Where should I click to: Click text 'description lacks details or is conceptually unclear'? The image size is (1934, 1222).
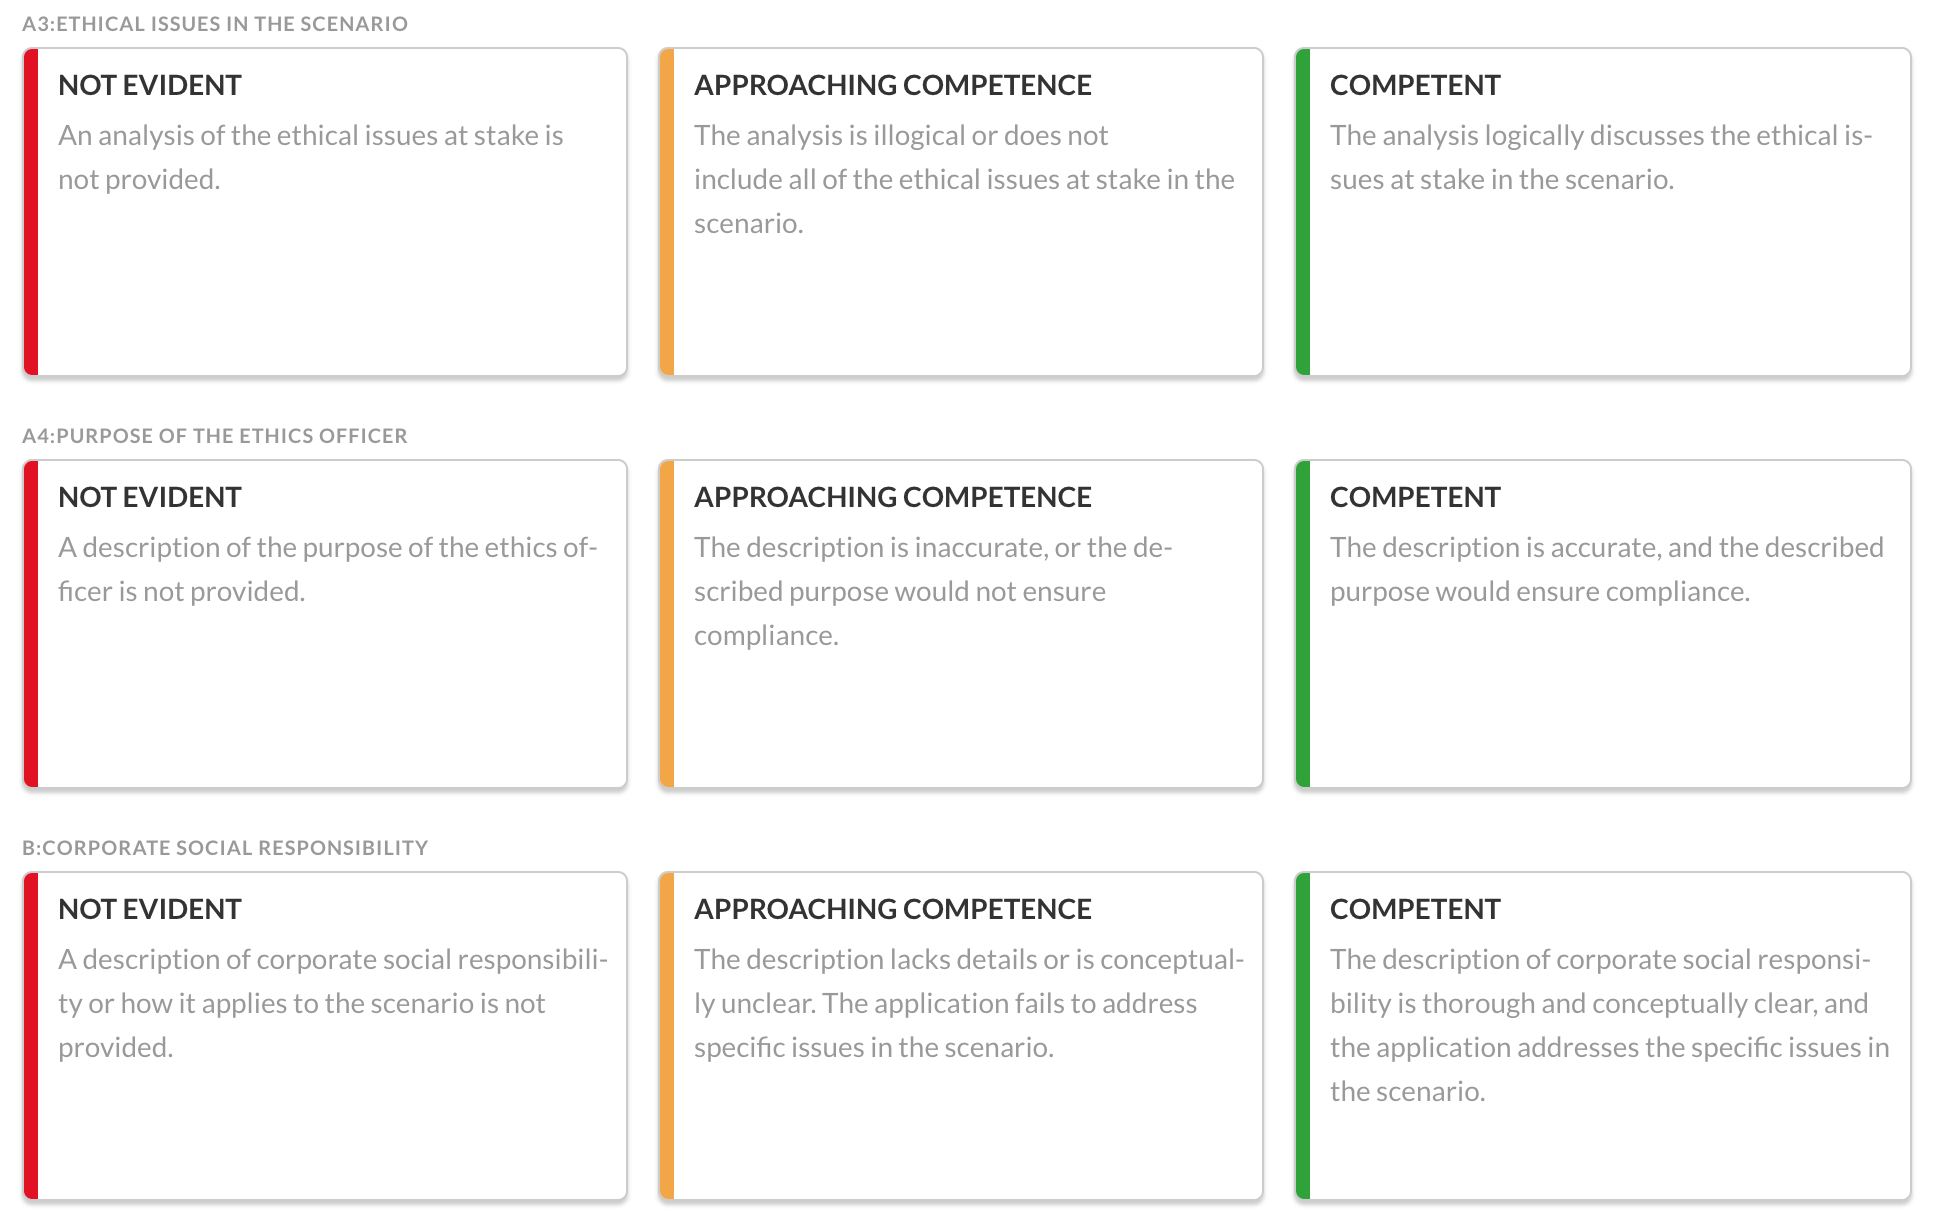(x=969, y=981)
